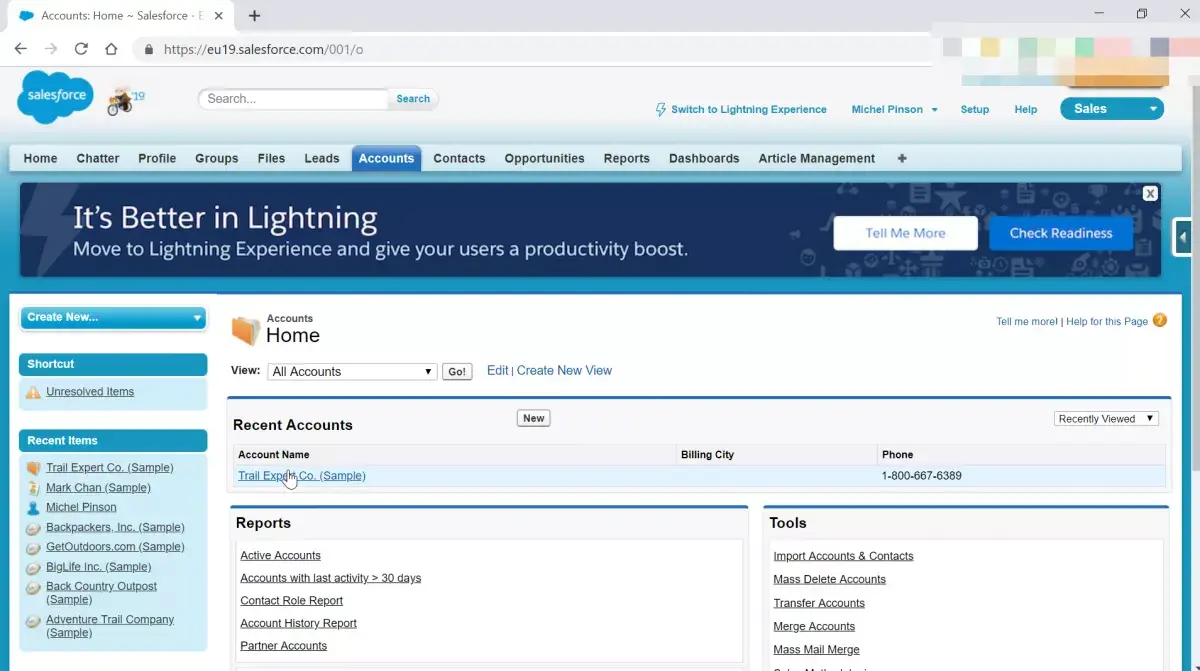Click the icon beside Back Country Outpost in Recent Items

tap(34, 587)
